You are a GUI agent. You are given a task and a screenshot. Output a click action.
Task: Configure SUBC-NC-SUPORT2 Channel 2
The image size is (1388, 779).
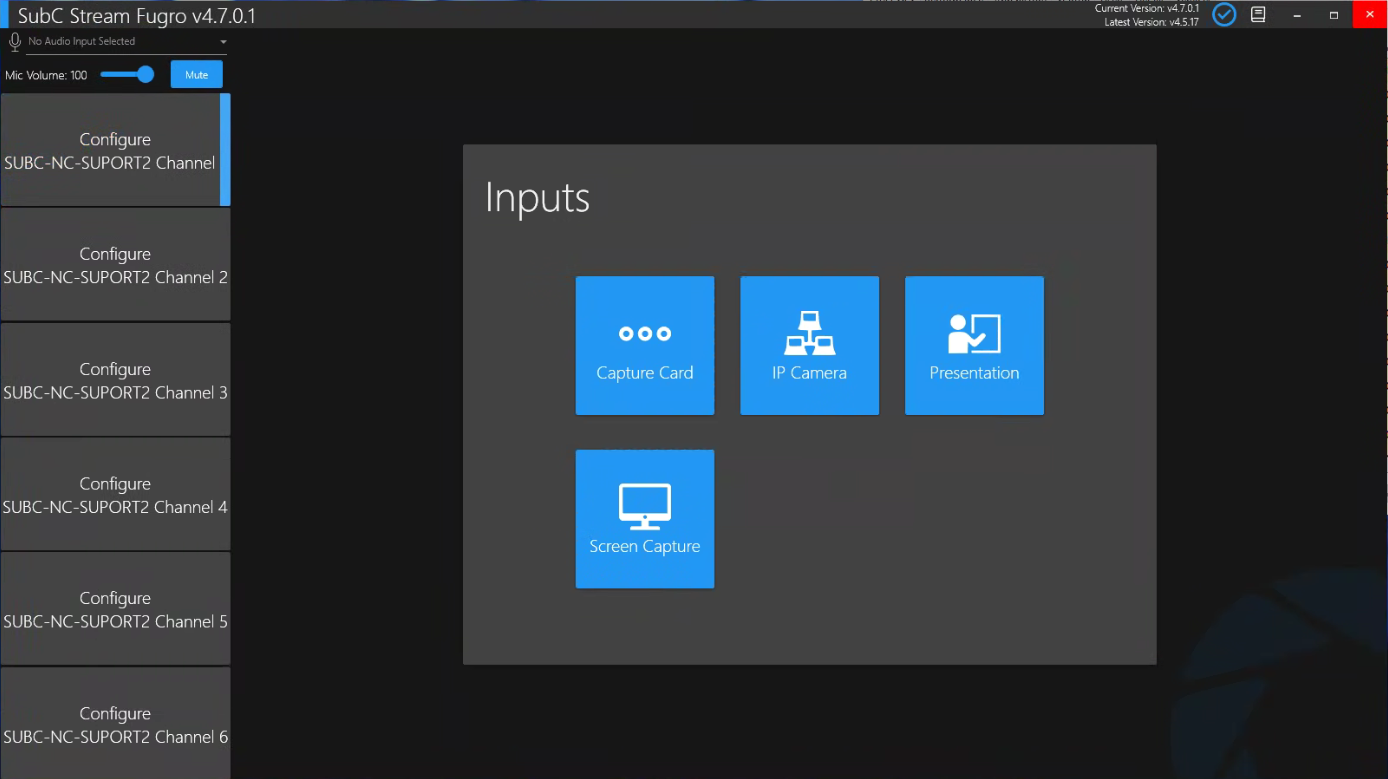point(115,265)
